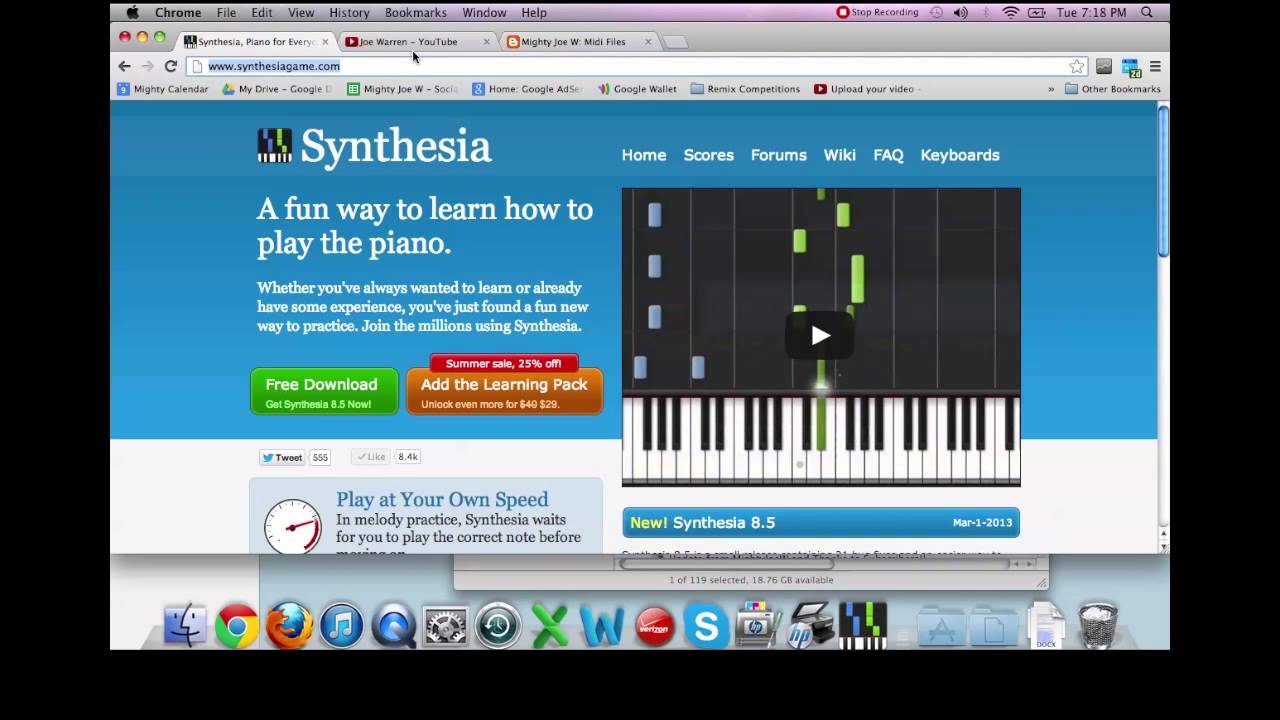Open the File menu
The width and height of the screenshot is (1280, 720).
(226, 12)
